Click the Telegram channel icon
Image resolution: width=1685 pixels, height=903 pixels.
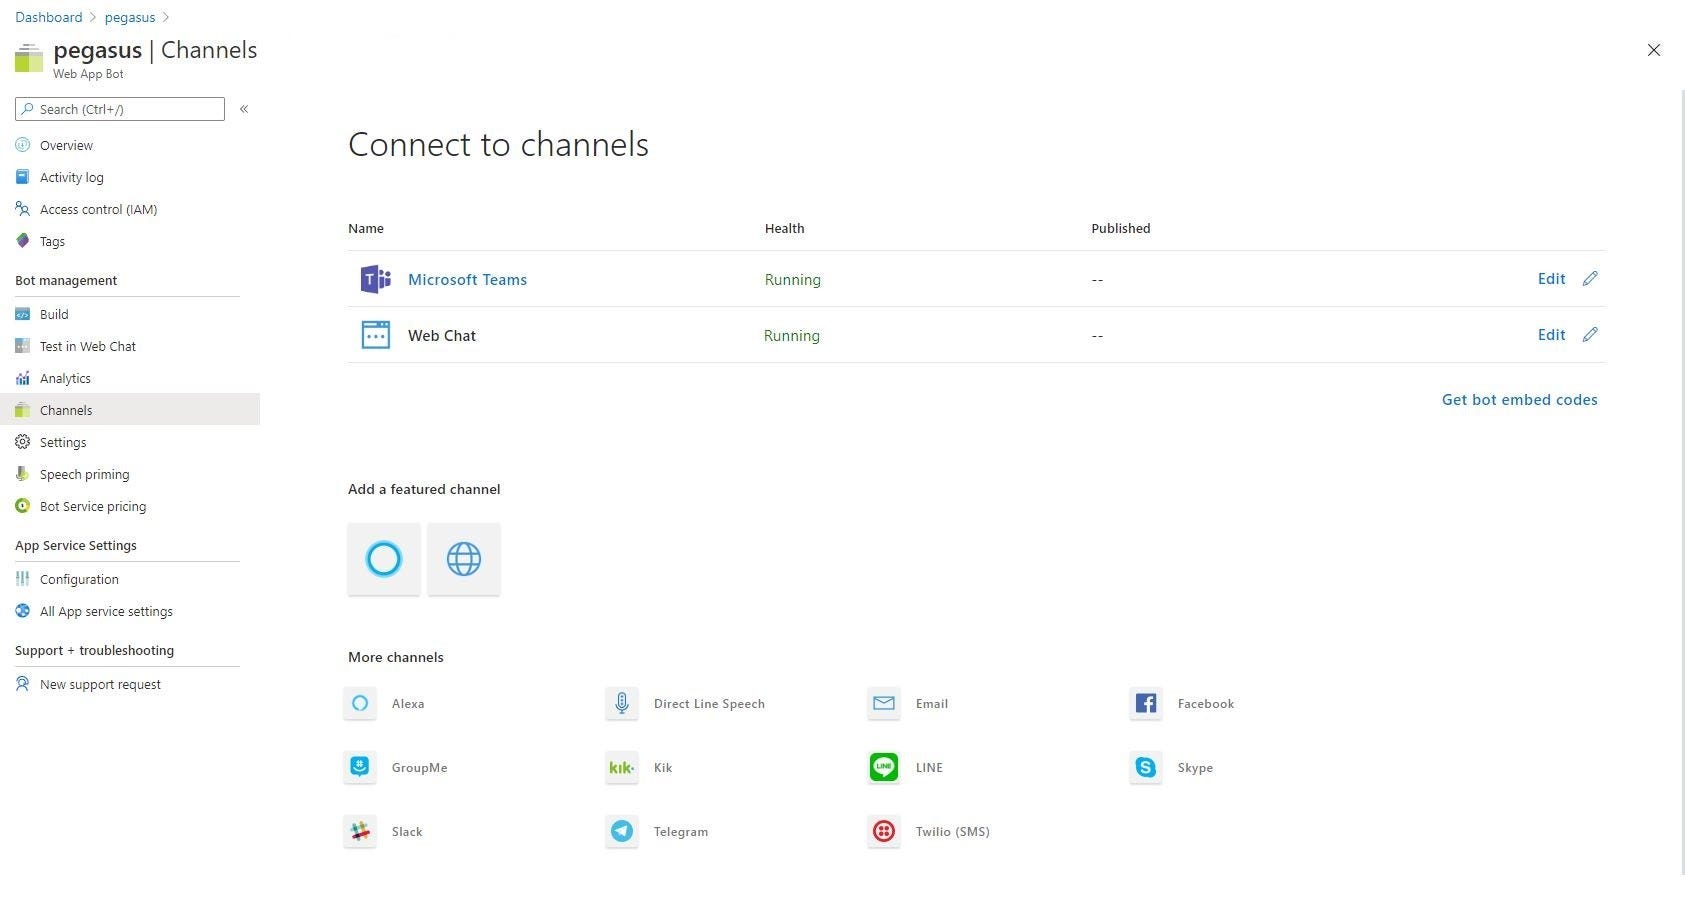(622, 831)
